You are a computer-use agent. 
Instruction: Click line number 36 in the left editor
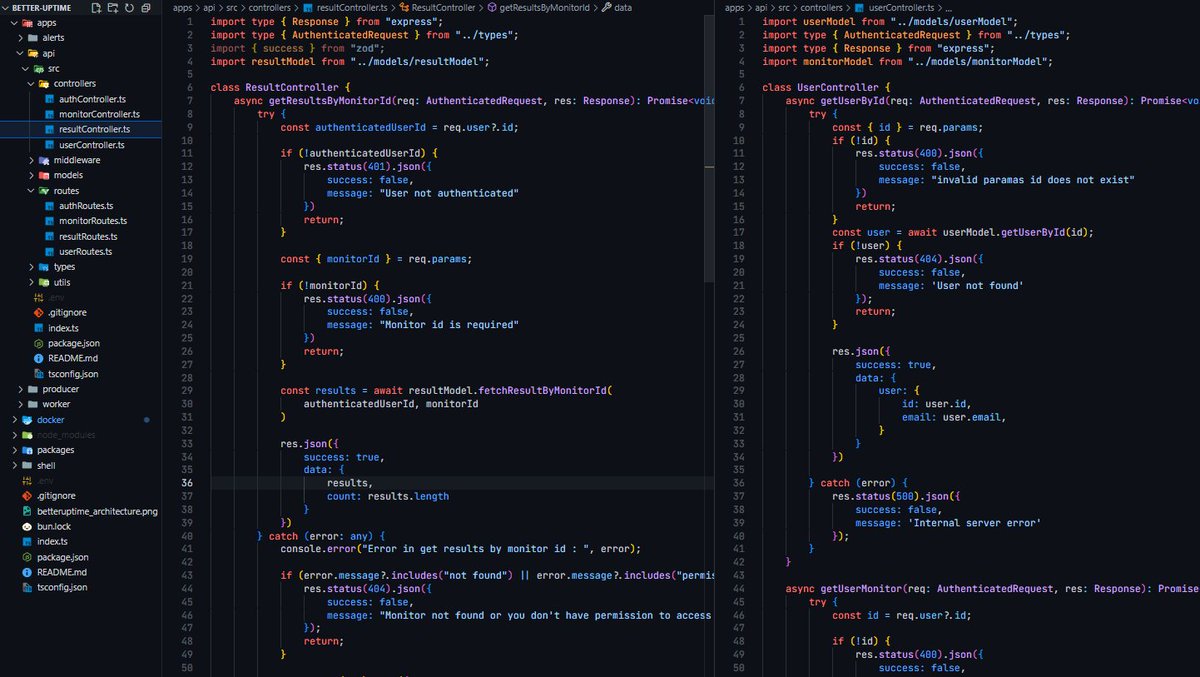point(187,482)
